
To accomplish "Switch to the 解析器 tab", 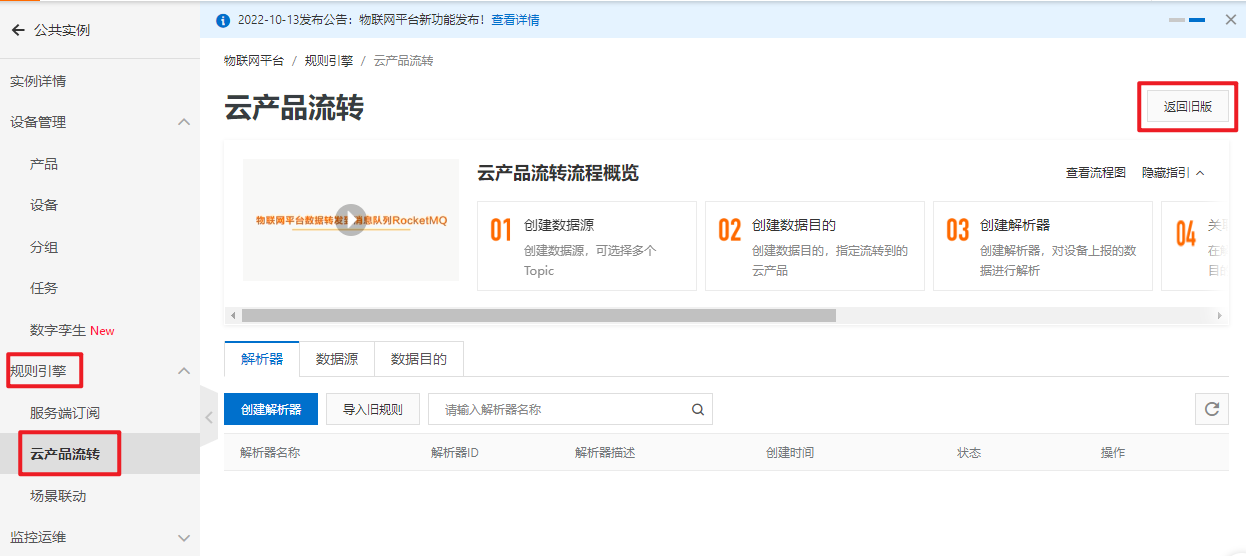I will pos(262,359).
